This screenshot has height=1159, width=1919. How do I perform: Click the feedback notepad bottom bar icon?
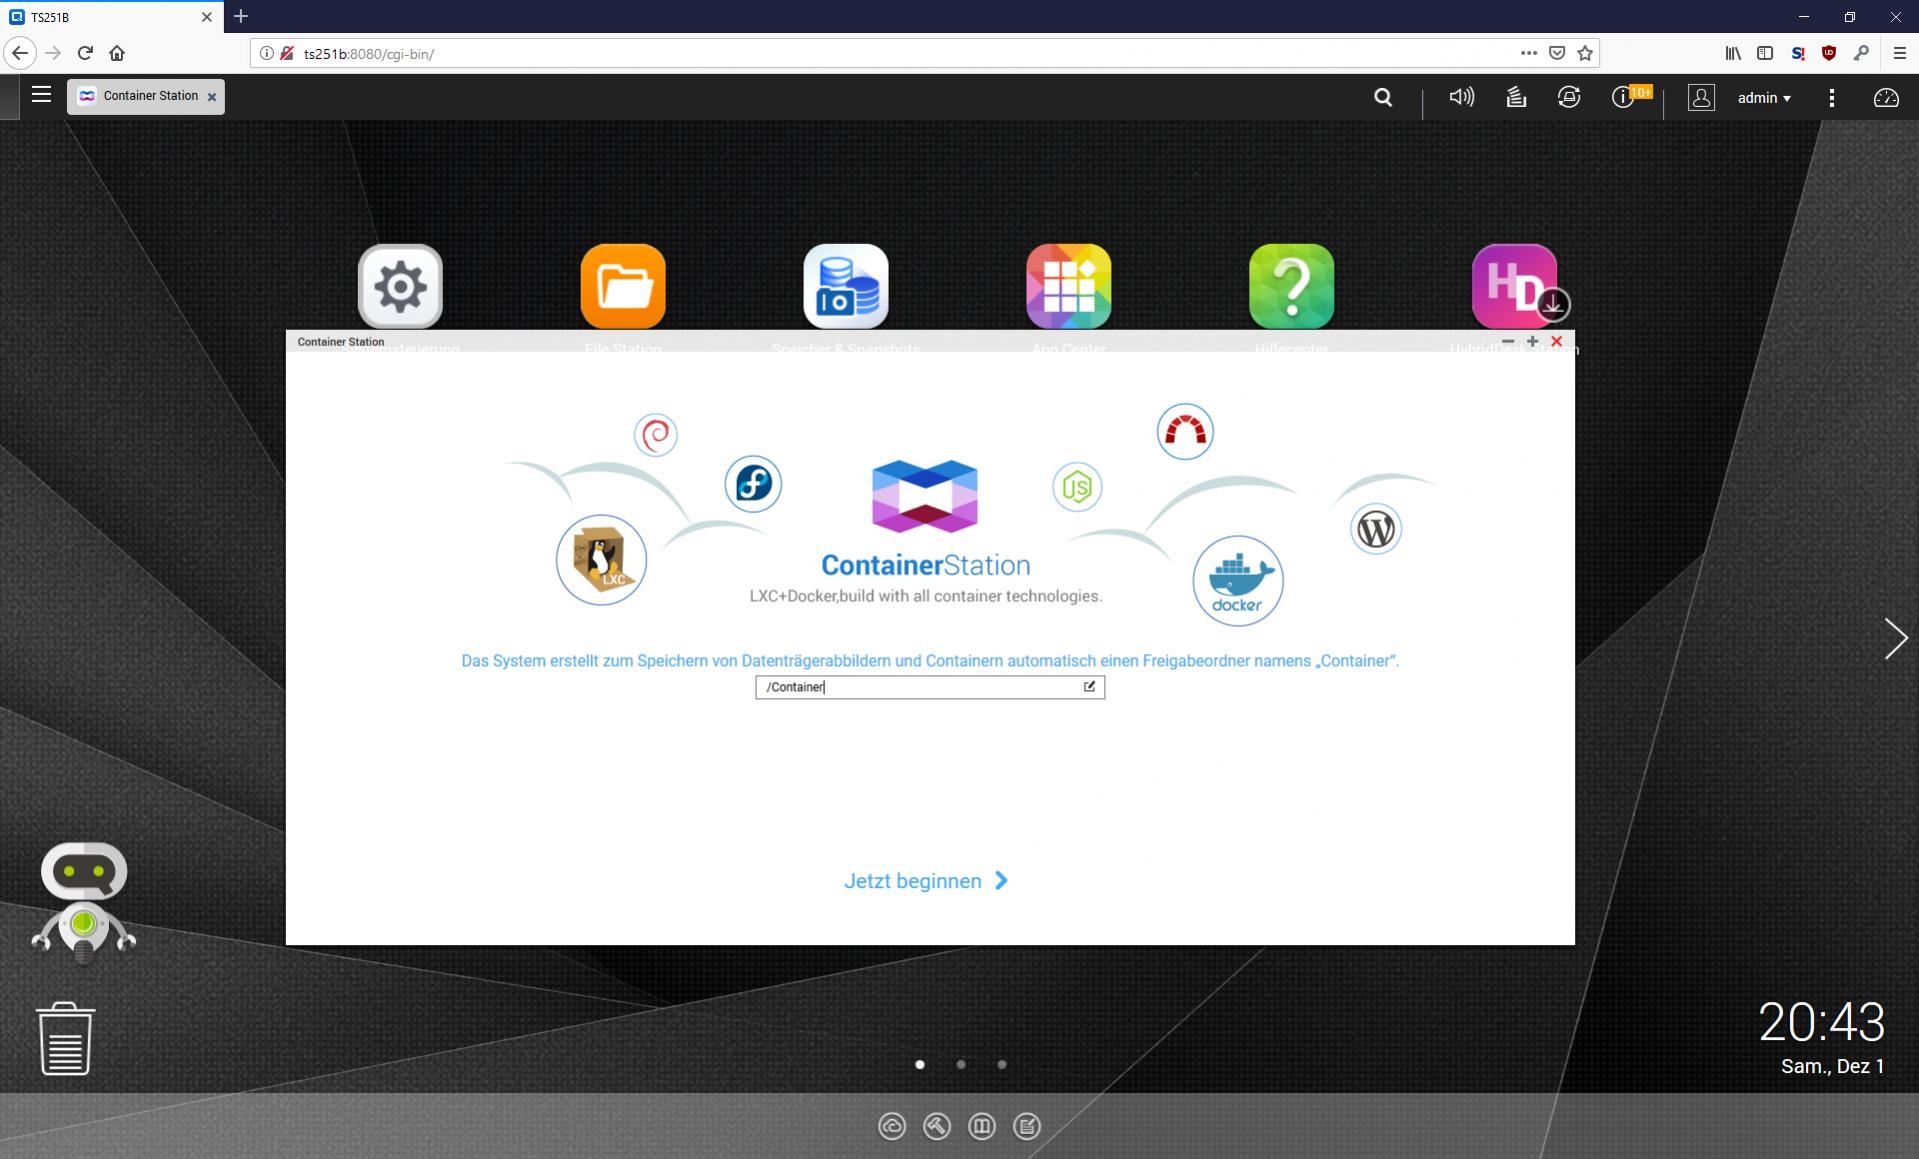(x=1027, y=1126)
